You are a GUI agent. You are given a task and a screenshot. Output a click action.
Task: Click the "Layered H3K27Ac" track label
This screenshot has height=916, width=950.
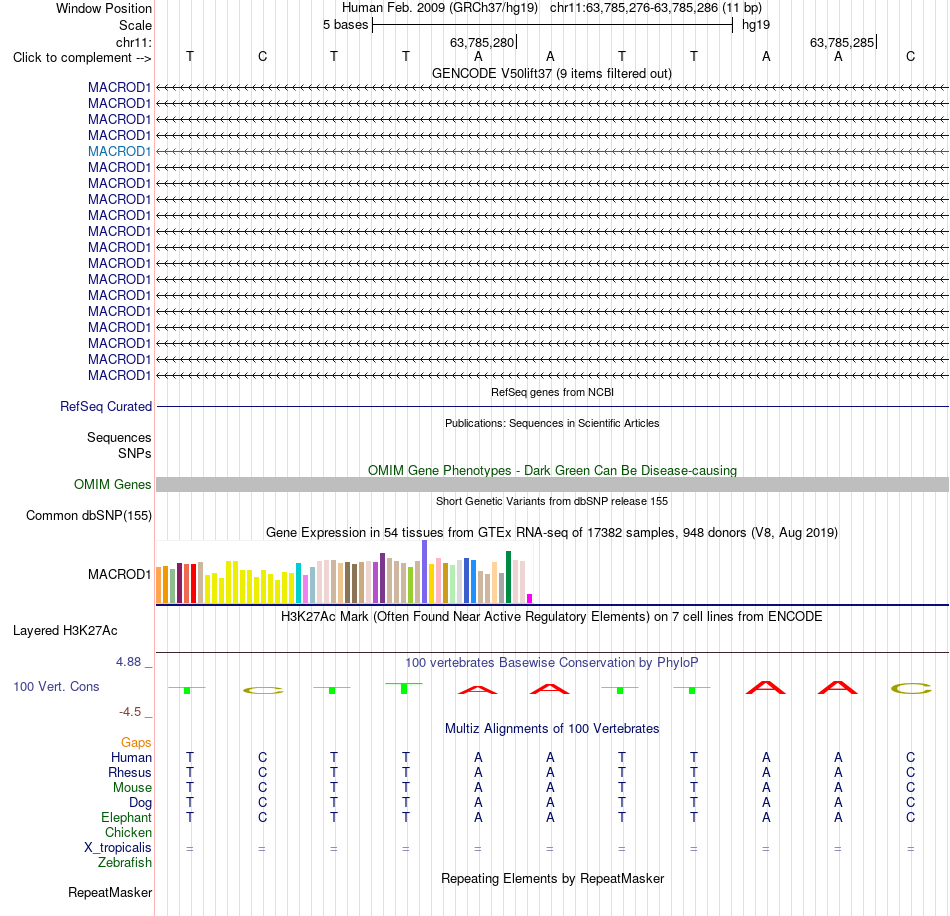pyautogui.click(x=65, y=631)
